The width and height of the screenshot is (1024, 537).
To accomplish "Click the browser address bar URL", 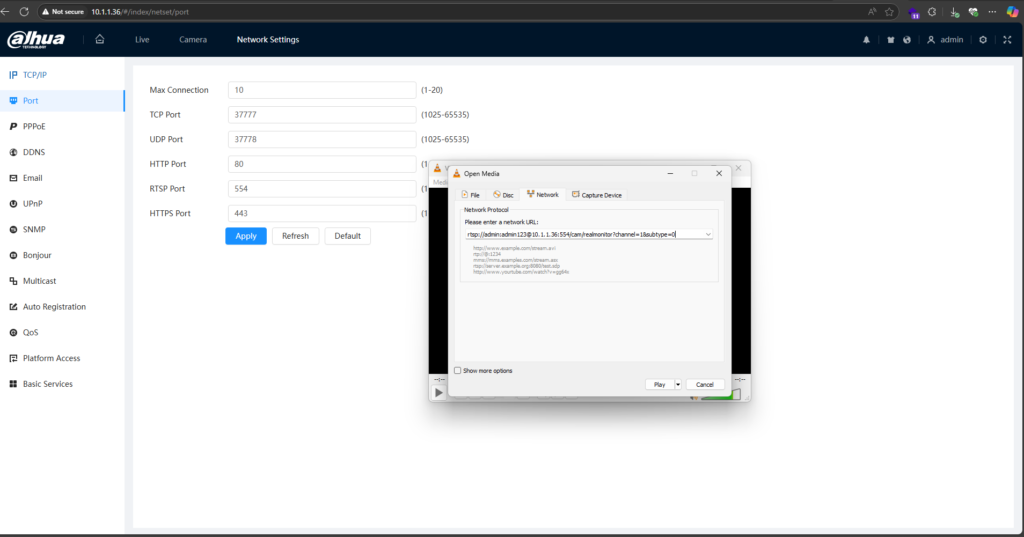I will click(140, 12).
